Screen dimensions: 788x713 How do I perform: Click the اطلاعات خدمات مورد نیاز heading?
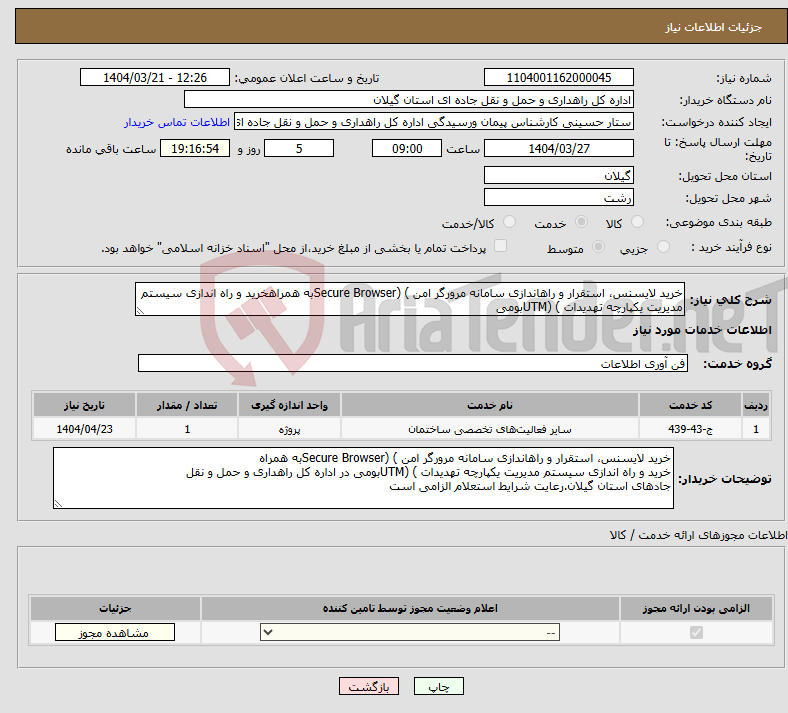[x=702, y=330]
